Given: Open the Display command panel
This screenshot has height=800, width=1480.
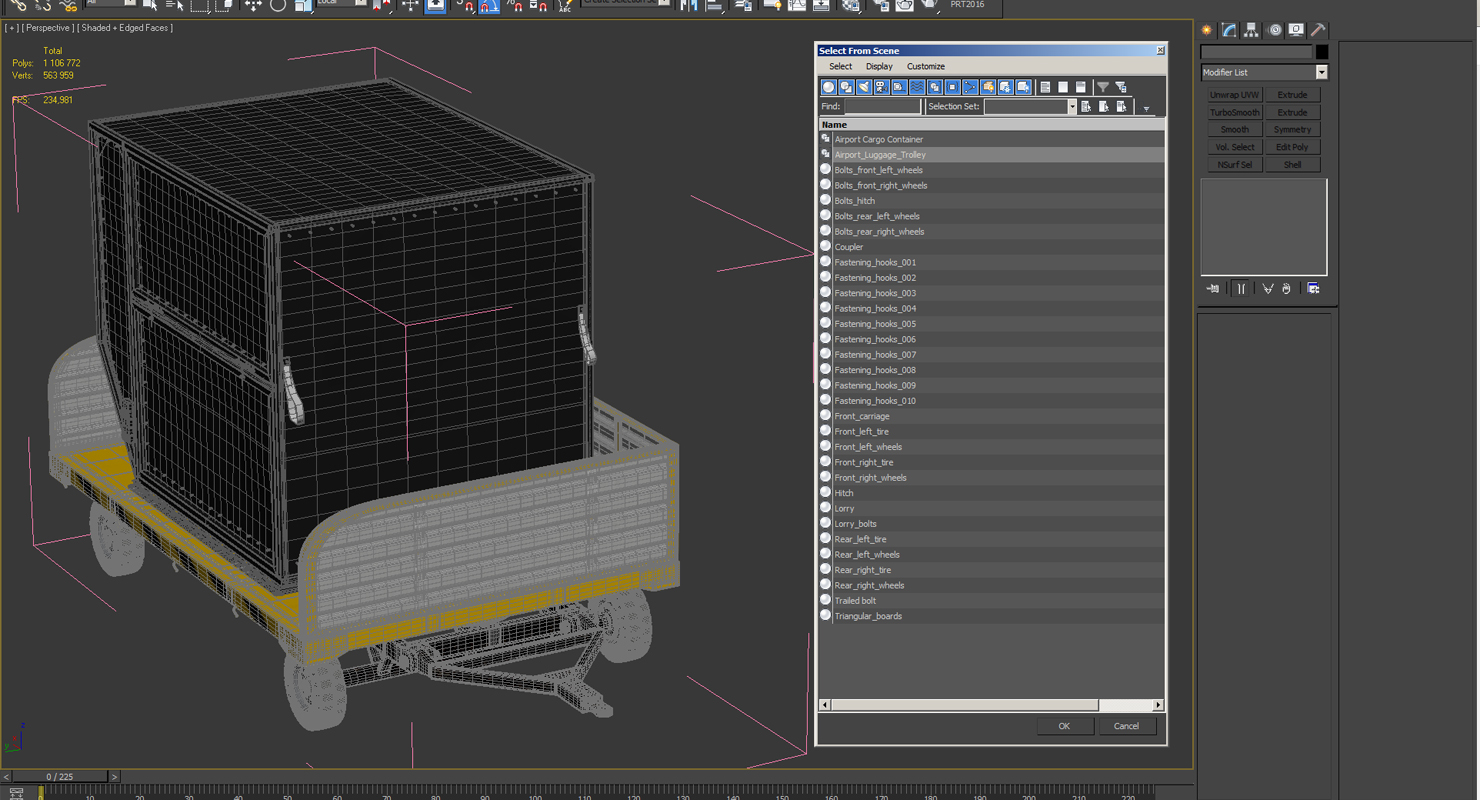Looking at the screenshot, I should (1296, 30).
